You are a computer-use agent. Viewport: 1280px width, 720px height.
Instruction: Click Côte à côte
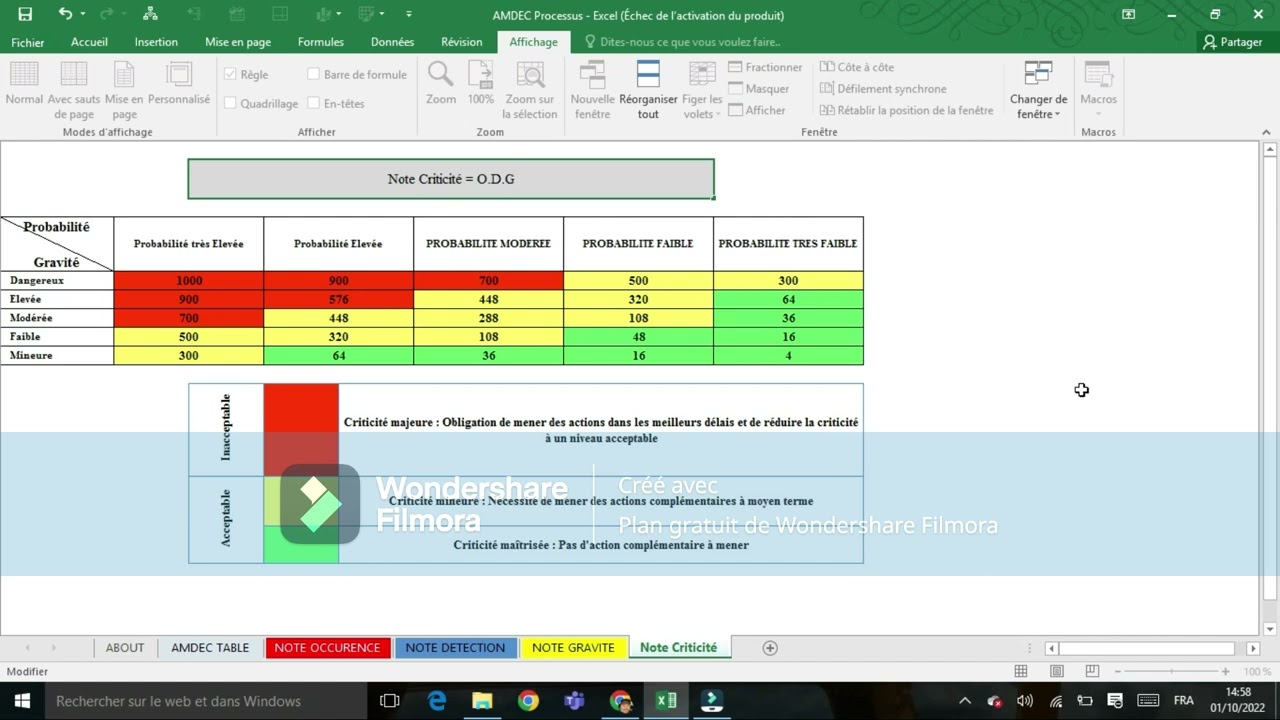(x=857, y=67)
